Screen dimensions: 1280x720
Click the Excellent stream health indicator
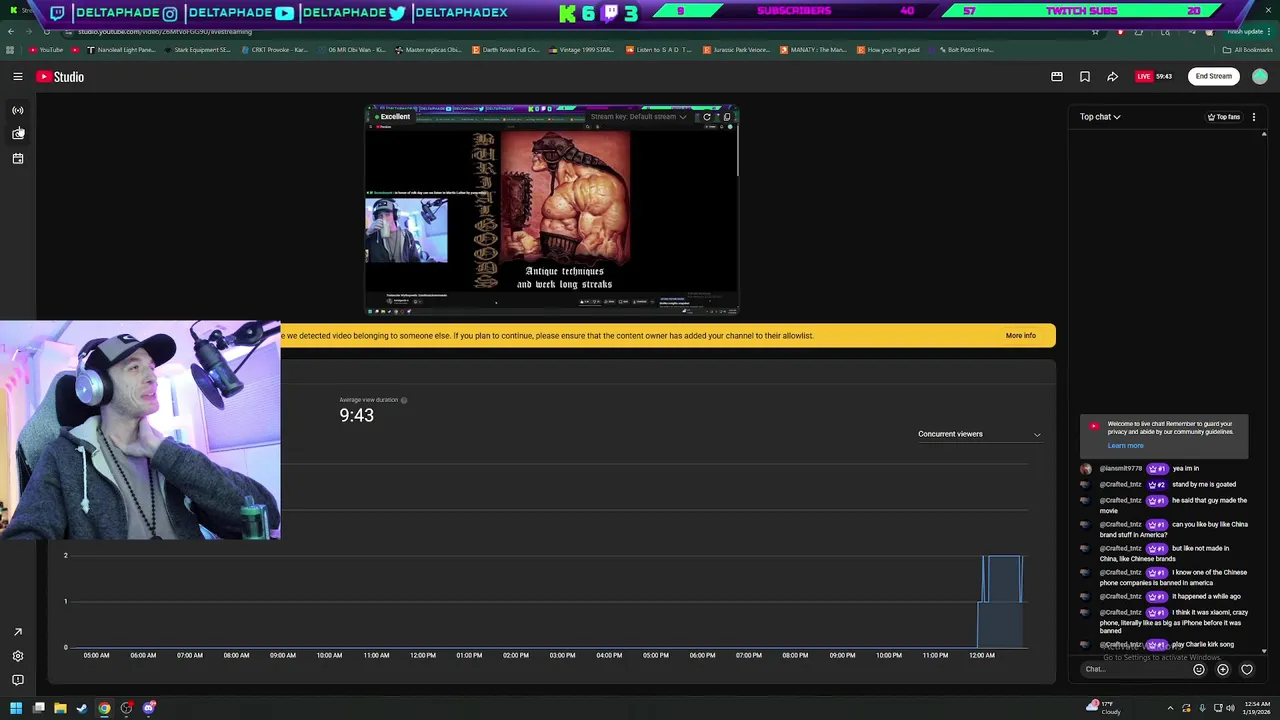tap(392, 117)
